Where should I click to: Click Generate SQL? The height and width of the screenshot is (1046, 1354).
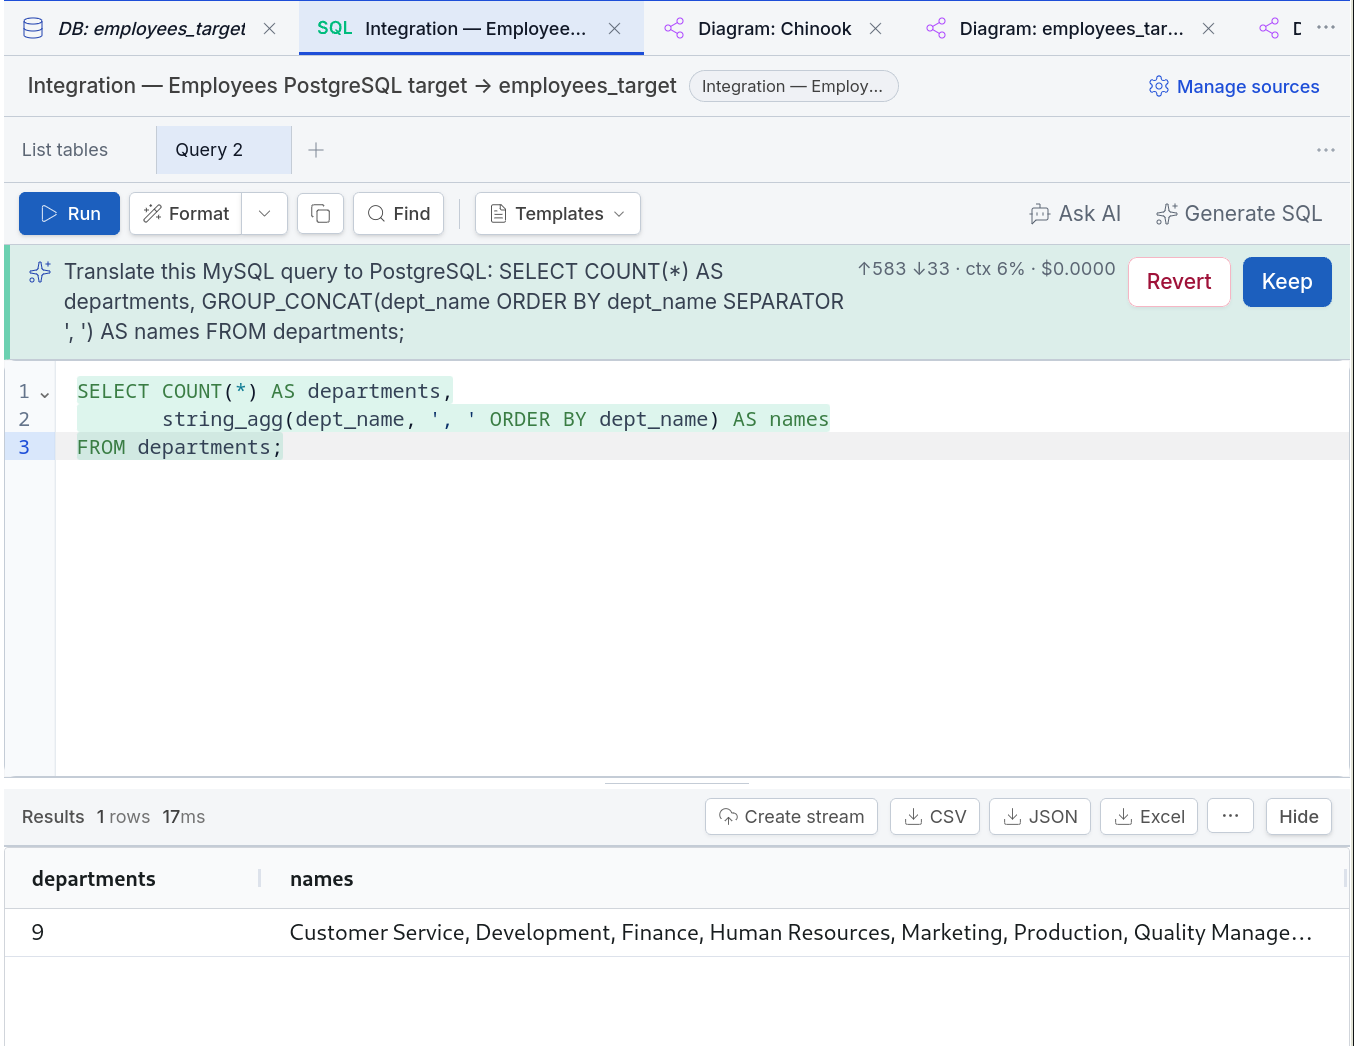tap(1238, 214)
